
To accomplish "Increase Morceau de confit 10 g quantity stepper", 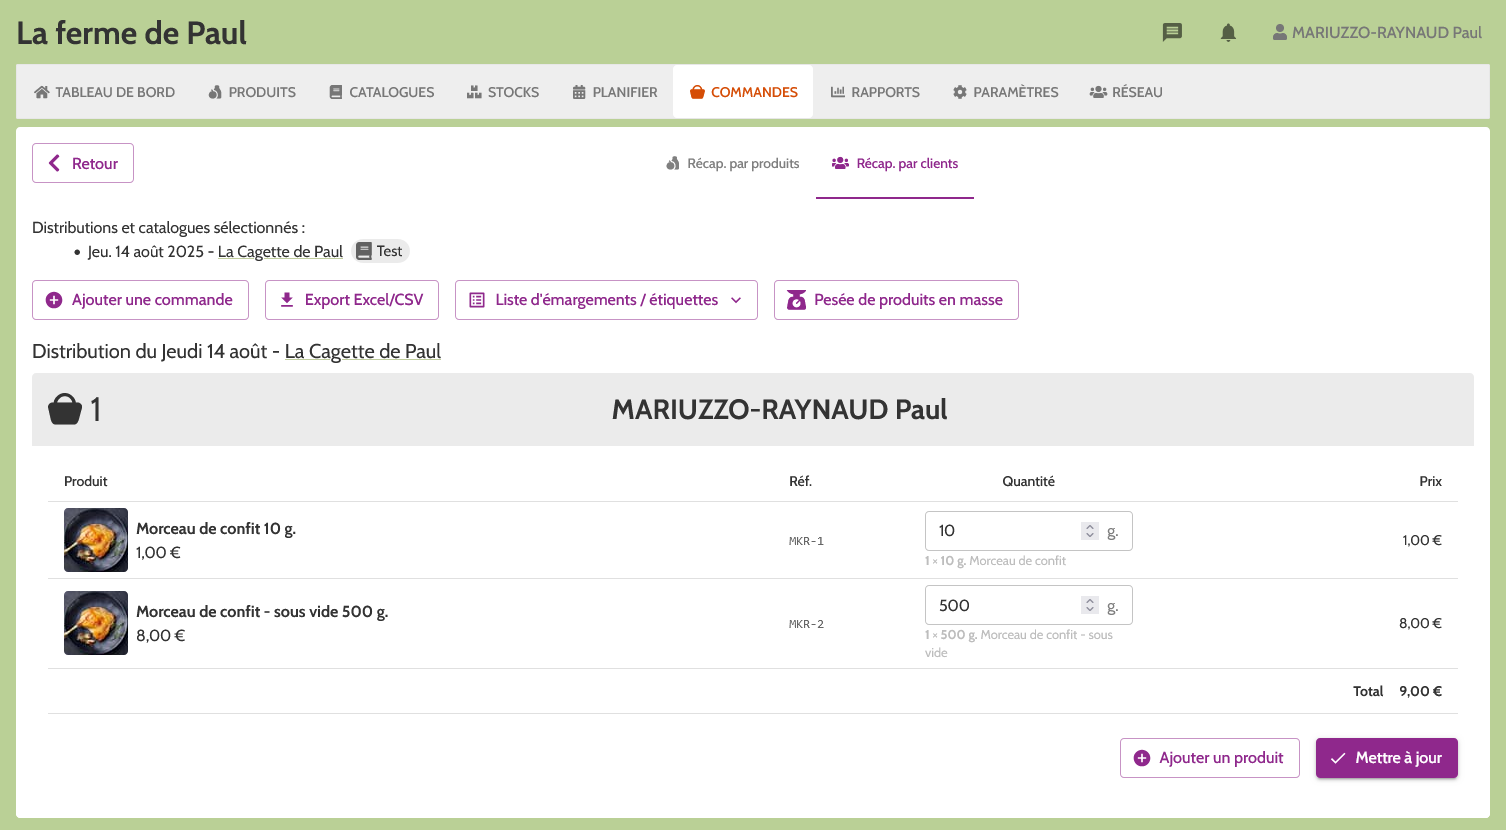I will tap(1089, 525).
